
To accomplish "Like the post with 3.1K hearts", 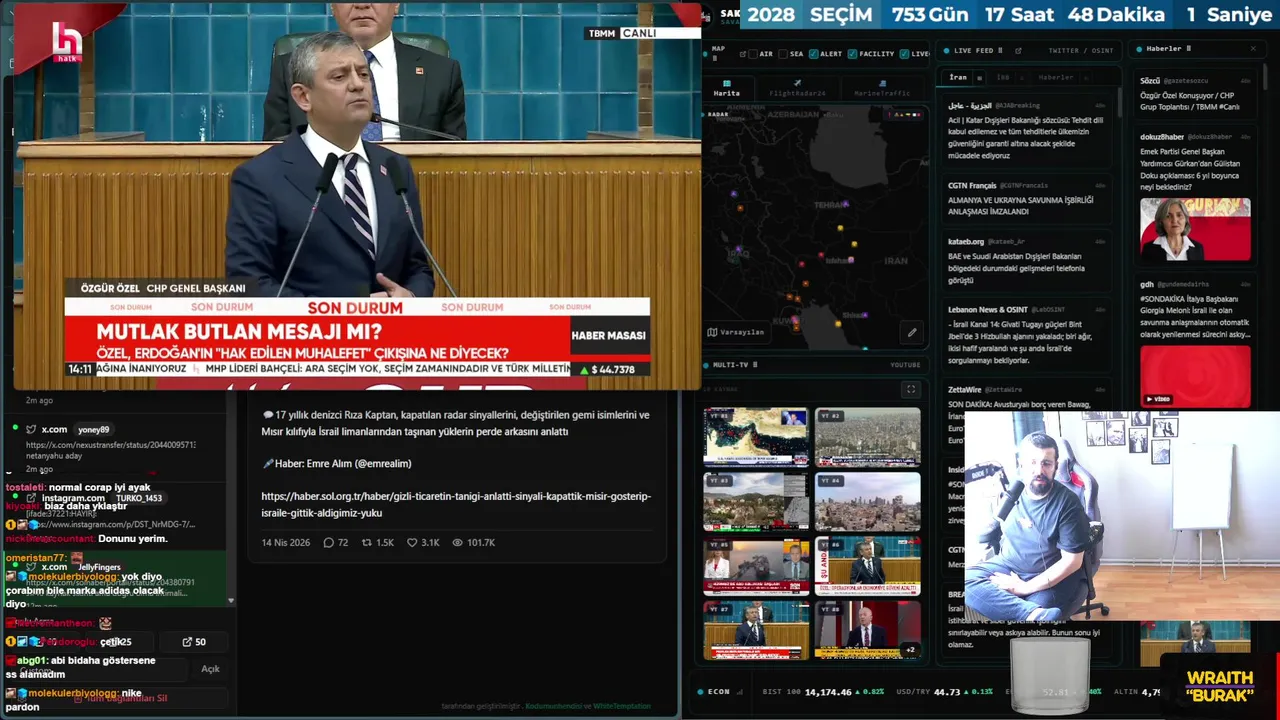I will click(412, 543).
